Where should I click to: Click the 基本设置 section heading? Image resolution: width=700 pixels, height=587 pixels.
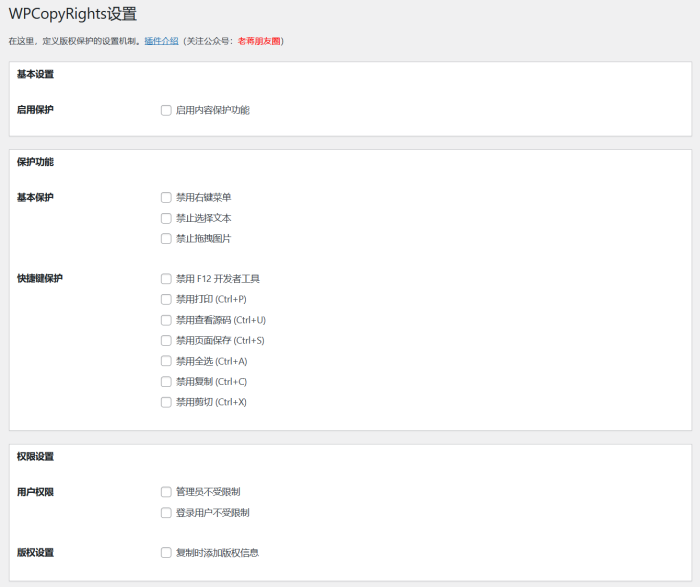[x=35, y=74]
